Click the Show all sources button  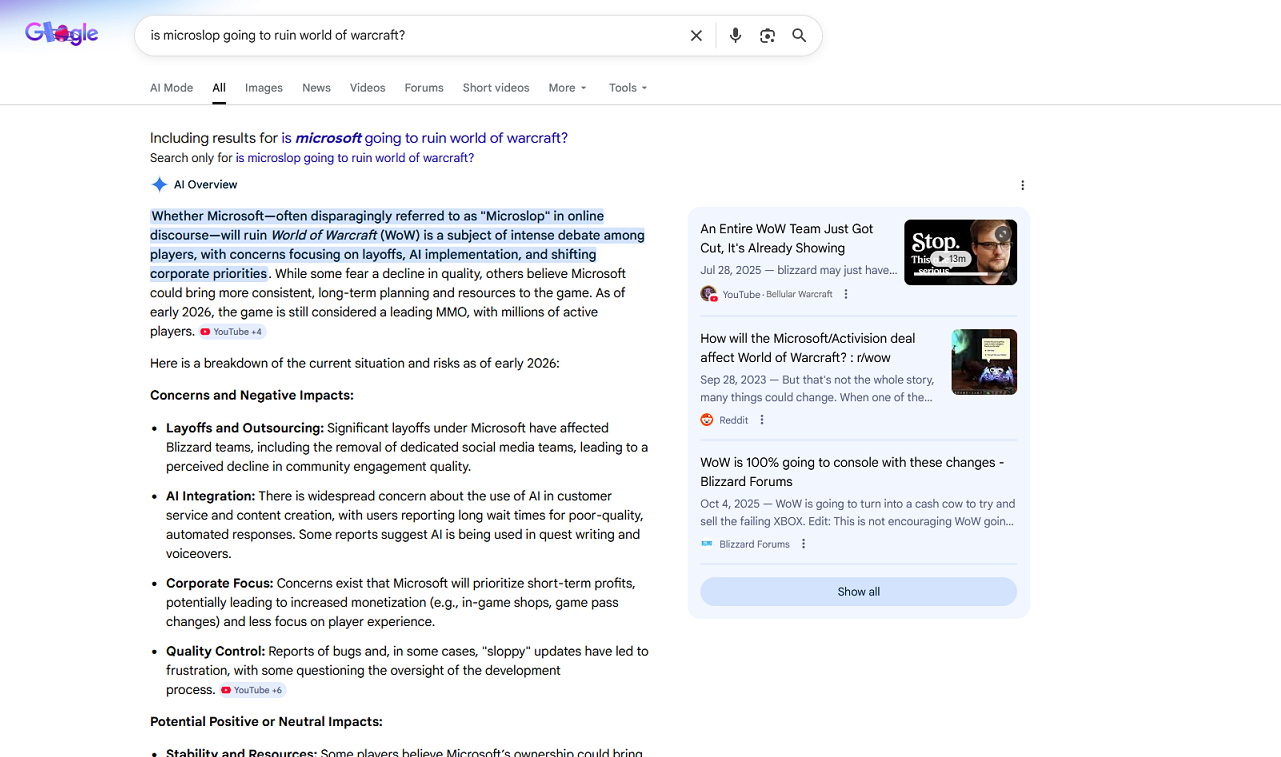click(858, 592)
